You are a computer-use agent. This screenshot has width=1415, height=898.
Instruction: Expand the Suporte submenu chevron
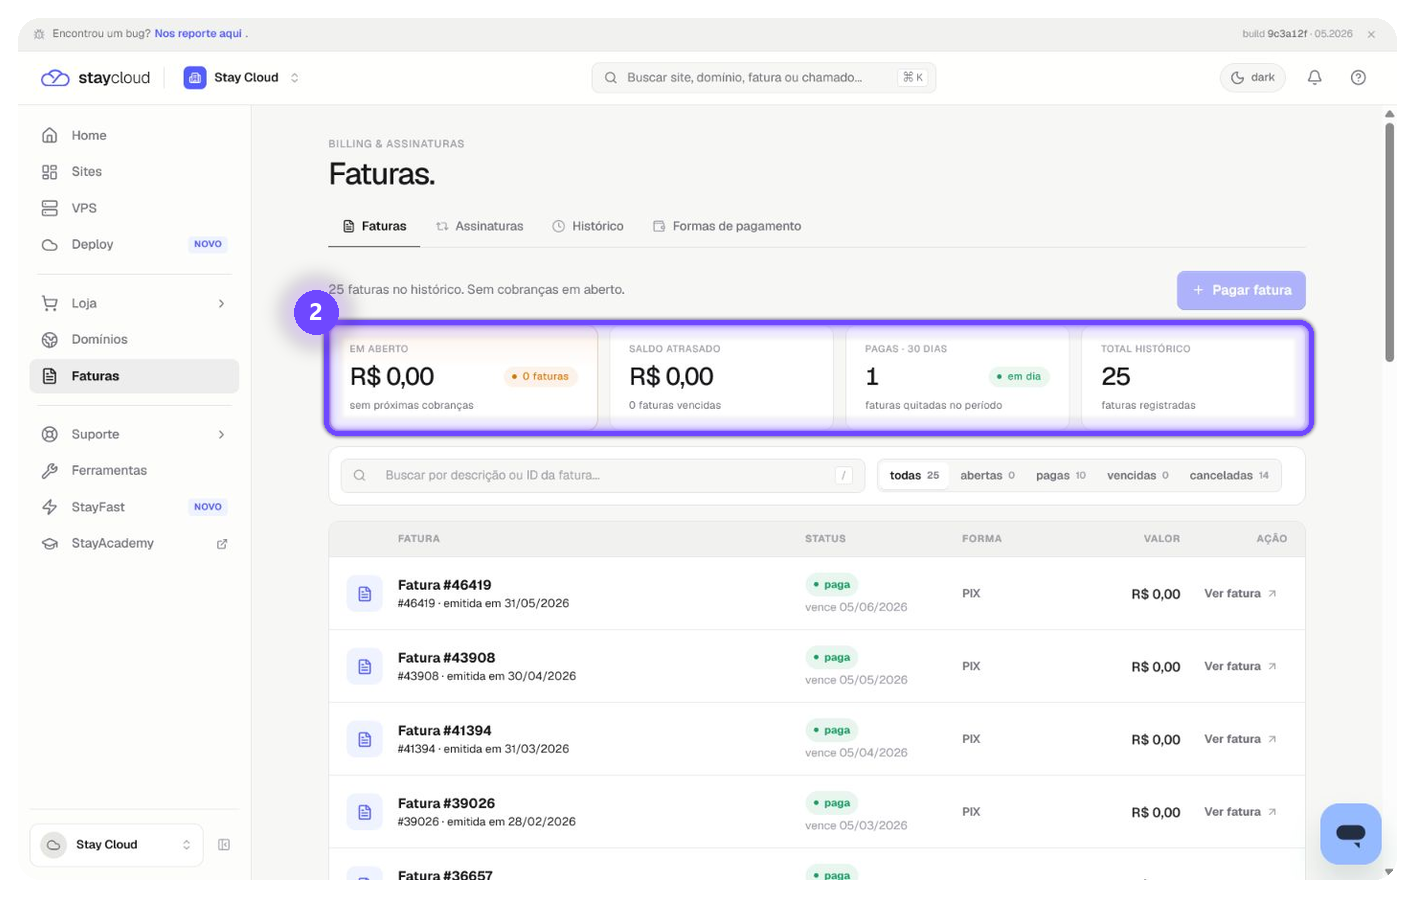click(x=221, y=434)
